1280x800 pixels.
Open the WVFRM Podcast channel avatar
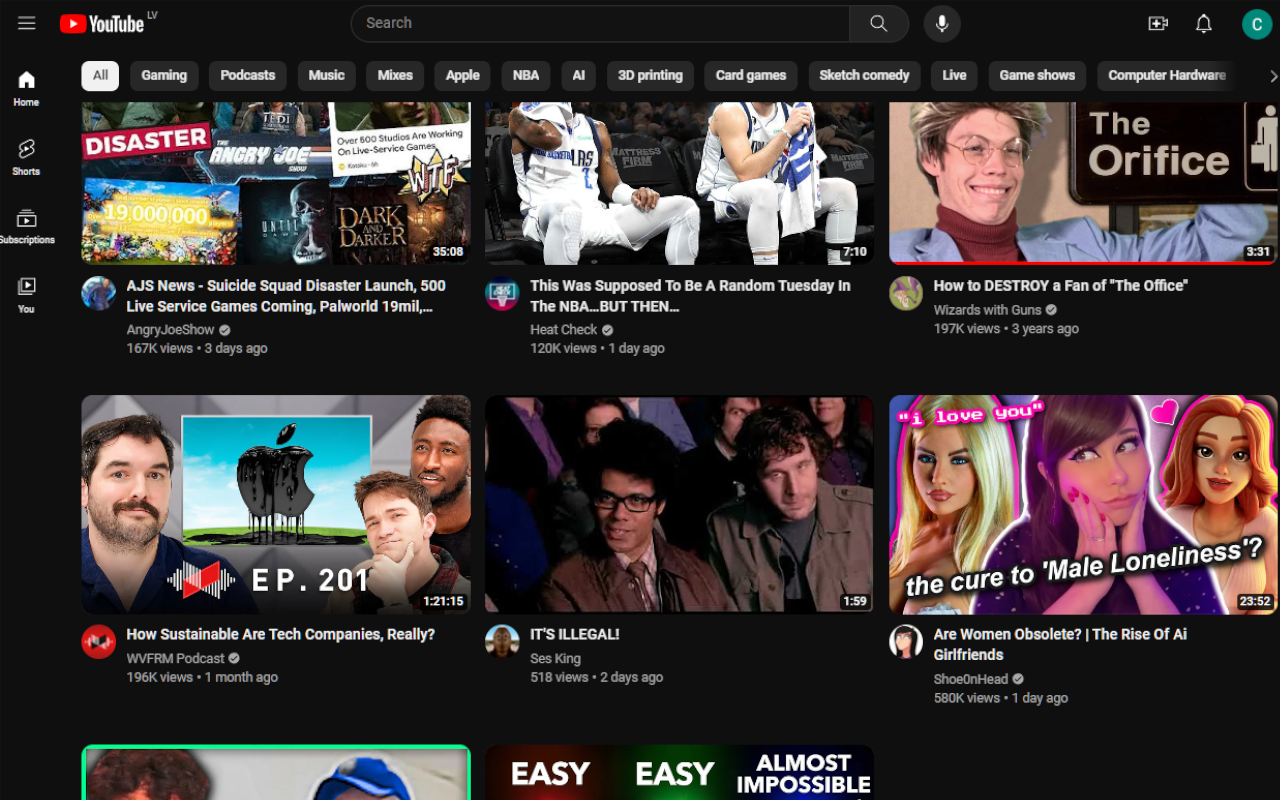click(99, 642)
